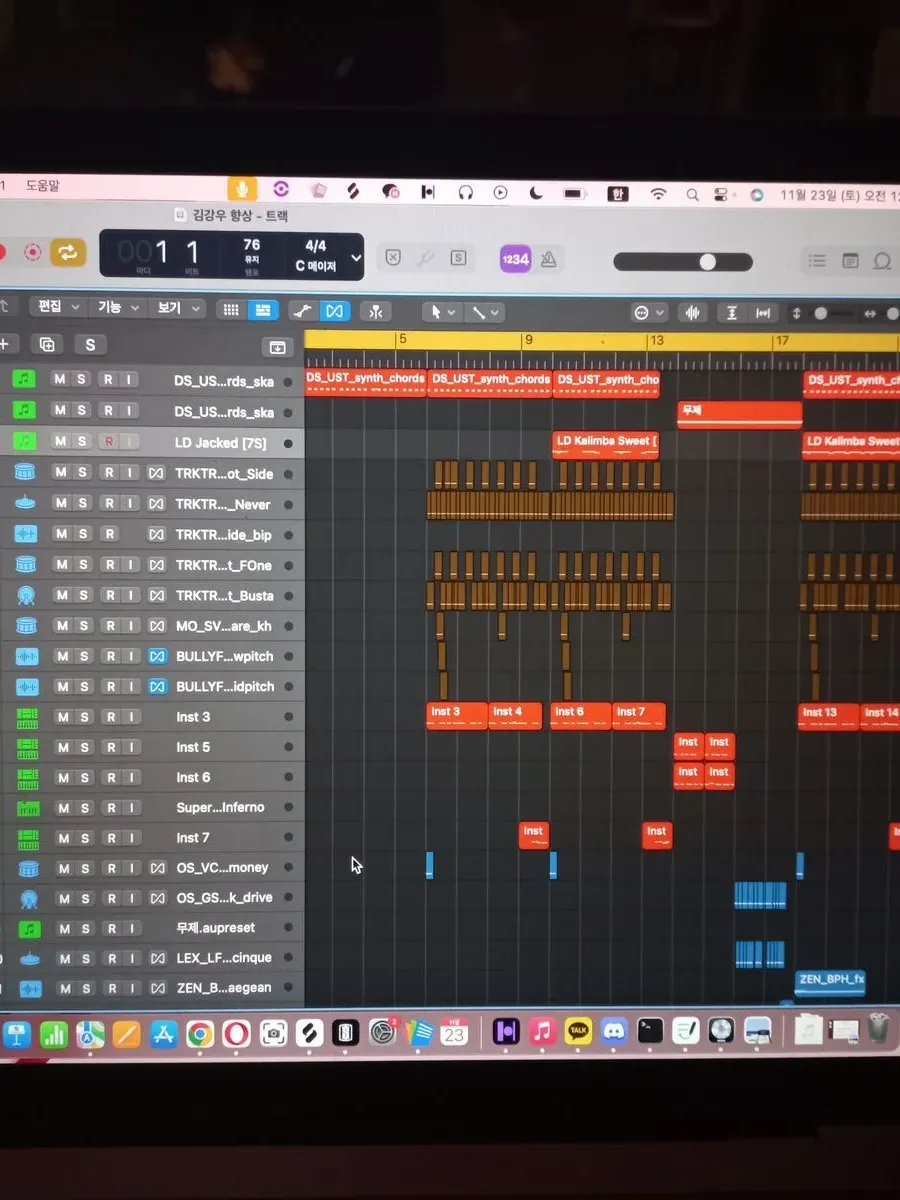Click the keyboard icon on Inst 3 track

click(26, 717)
